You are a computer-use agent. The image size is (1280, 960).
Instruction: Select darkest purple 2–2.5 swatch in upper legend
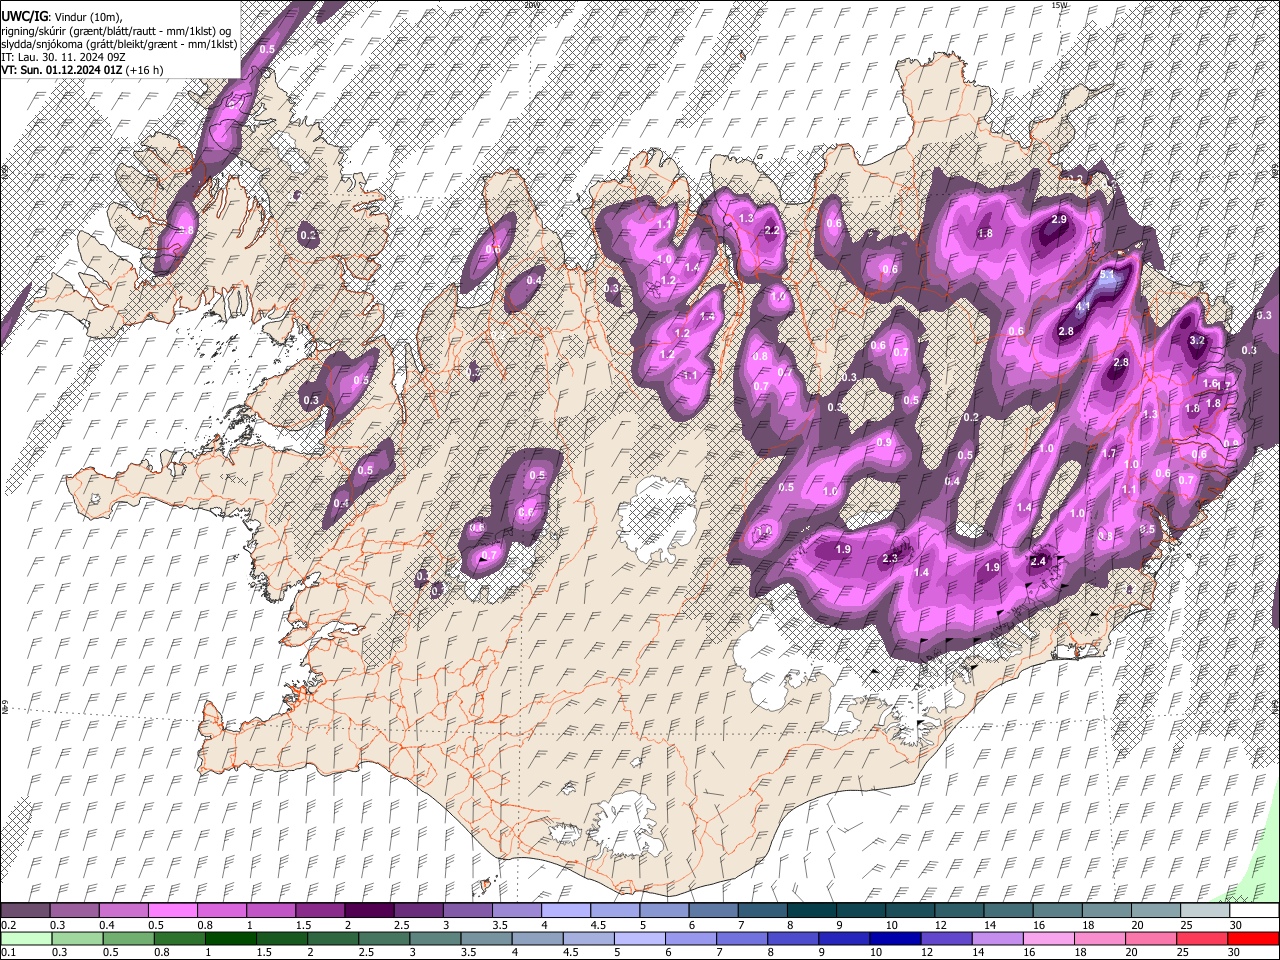click(x=369, y=910)
